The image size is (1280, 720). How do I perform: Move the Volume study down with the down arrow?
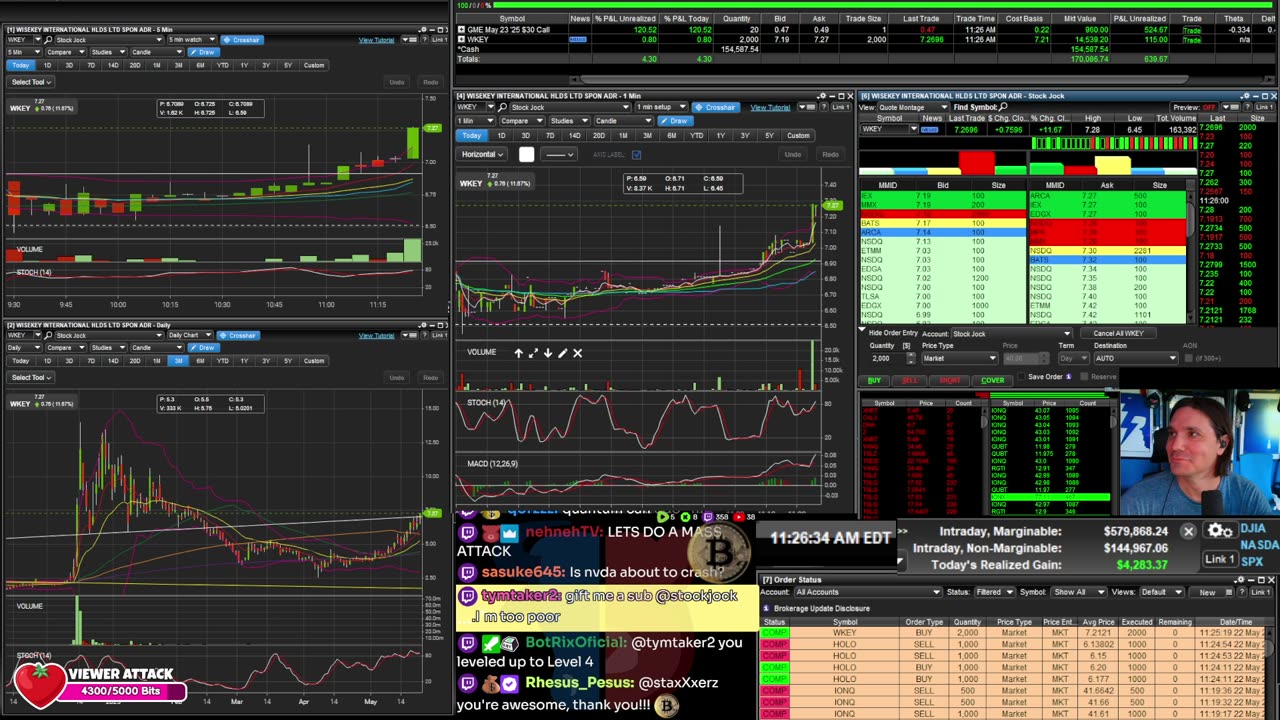click(x=547, y=352)
